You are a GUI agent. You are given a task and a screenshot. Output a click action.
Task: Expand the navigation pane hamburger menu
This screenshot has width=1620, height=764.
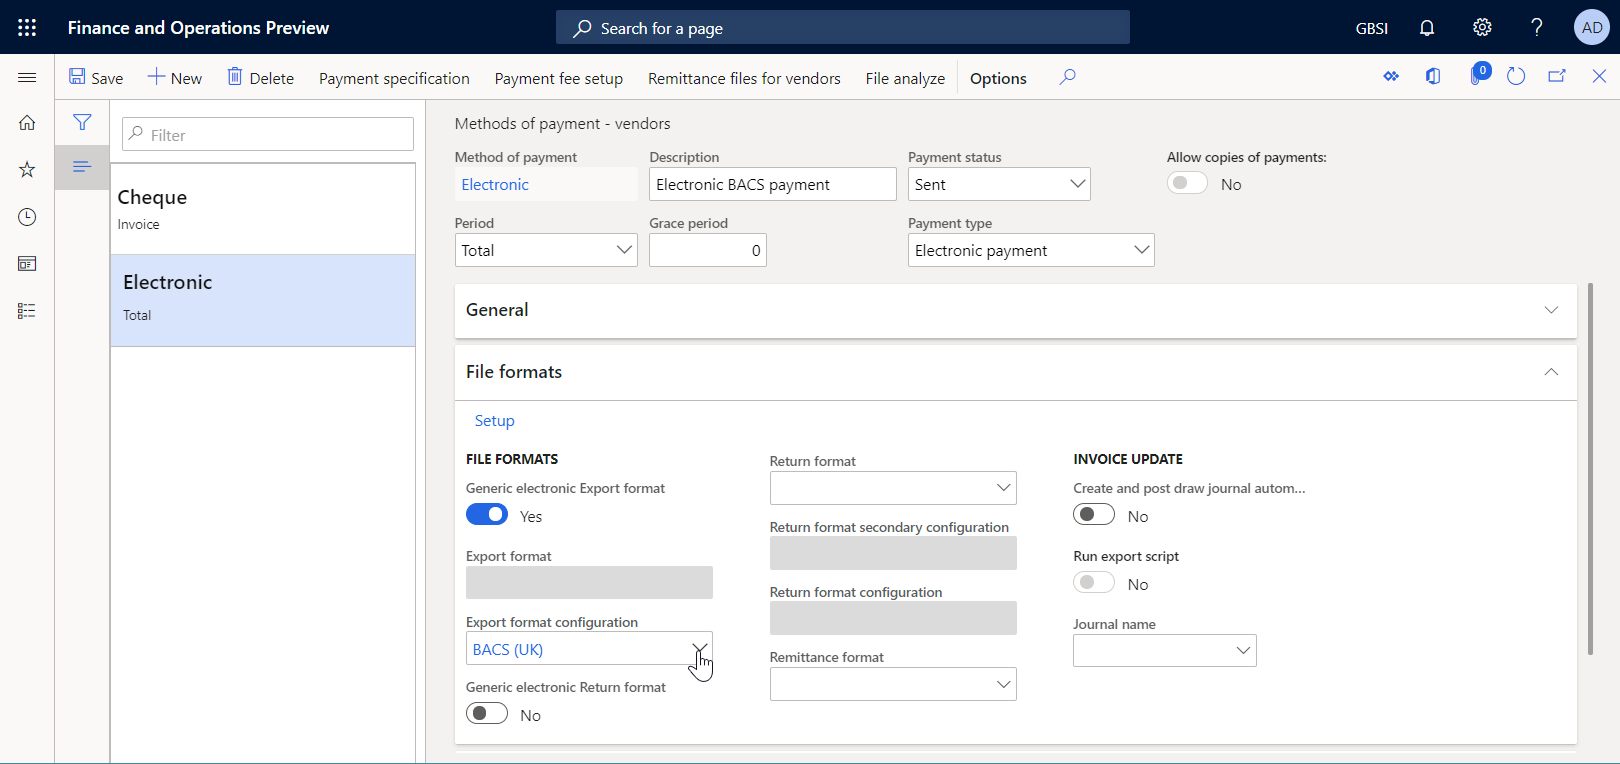[x=27, y=77]
